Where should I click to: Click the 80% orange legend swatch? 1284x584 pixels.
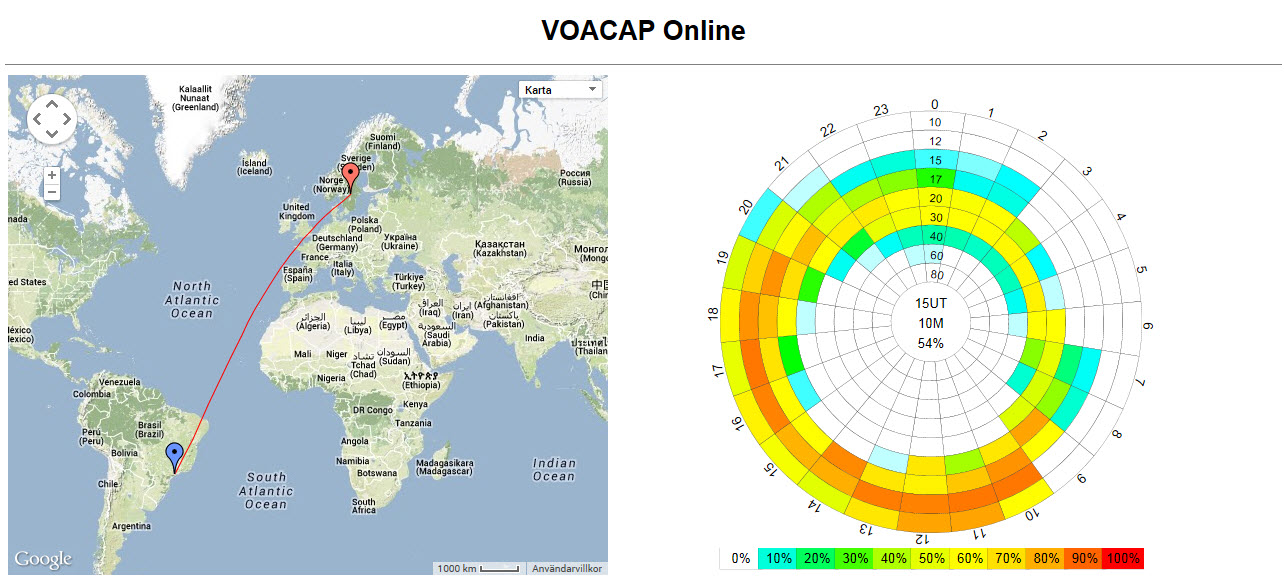coord(1044,558)
